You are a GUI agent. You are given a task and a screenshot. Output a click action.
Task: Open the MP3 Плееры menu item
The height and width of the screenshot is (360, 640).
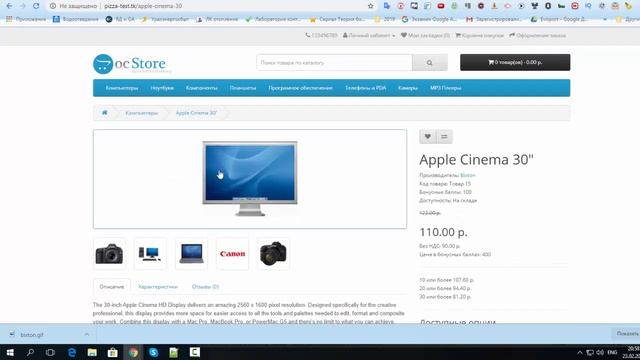click(446, 88)
